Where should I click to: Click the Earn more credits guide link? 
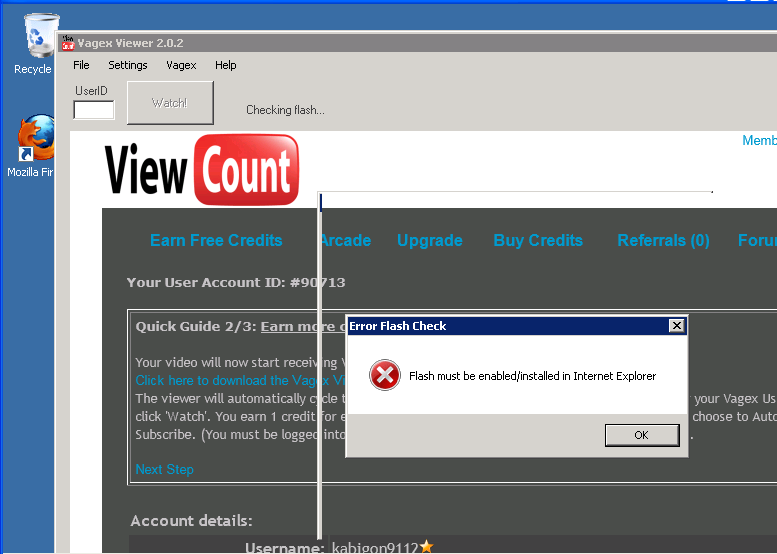(303, 326)
